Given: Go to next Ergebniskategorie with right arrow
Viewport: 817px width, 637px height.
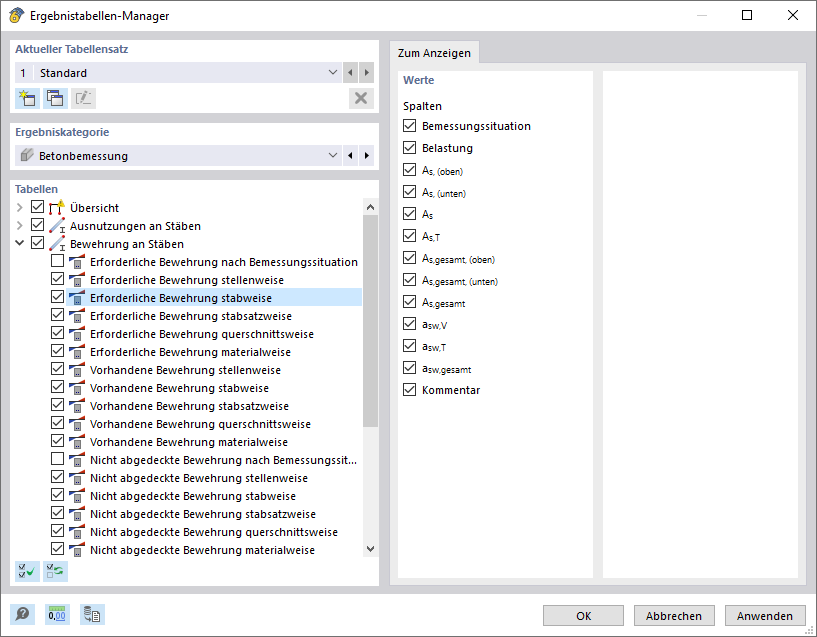Looking at the screenshot, I should [367, 156].
